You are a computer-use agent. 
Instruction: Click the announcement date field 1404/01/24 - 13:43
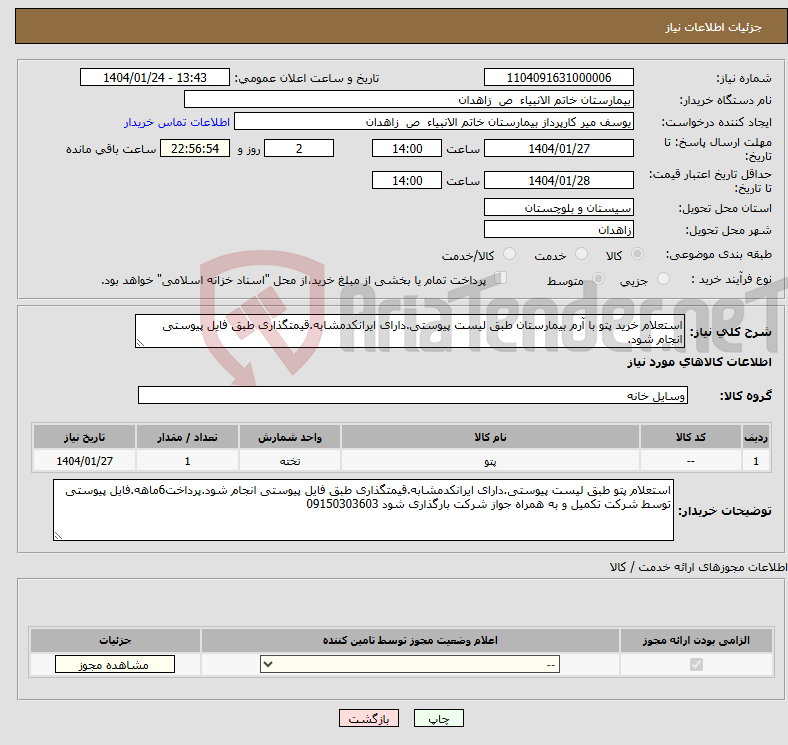[155, 77]
